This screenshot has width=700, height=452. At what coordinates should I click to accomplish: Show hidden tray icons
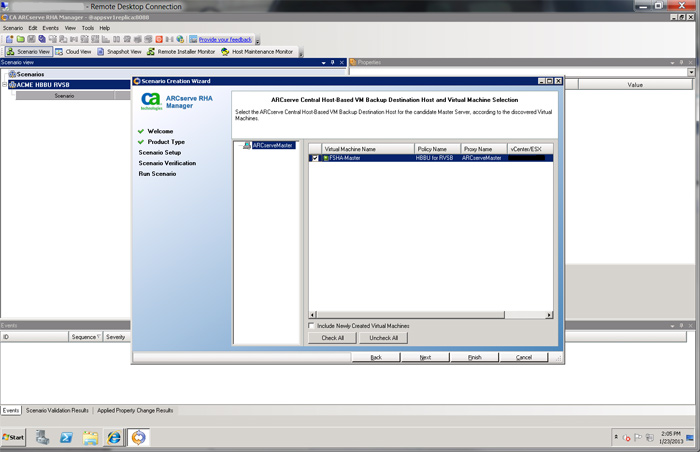616,437
